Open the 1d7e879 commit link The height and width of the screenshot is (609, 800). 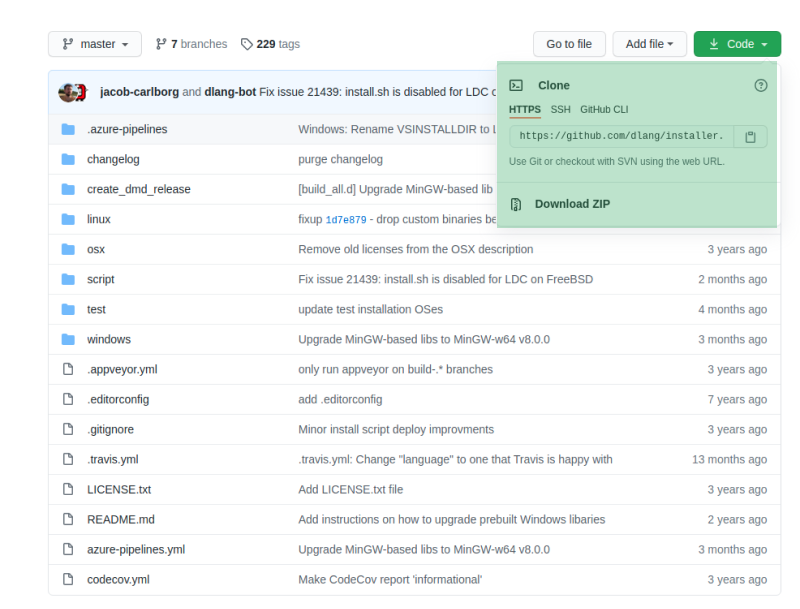point(346,219)
